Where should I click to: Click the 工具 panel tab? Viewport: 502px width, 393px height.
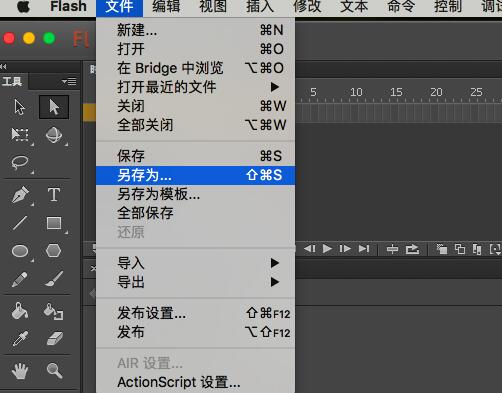[x=13, y=81]
